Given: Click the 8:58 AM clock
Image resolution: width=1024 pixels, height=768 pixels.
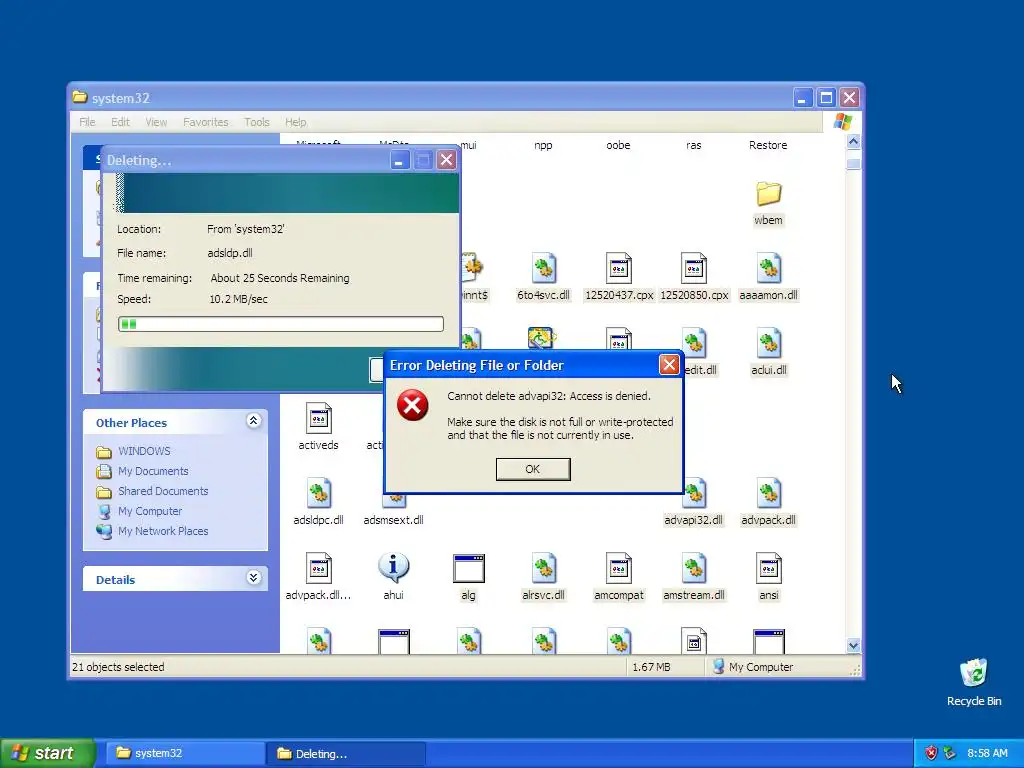Looking at the screenshot, I should (x=987, y=753).
